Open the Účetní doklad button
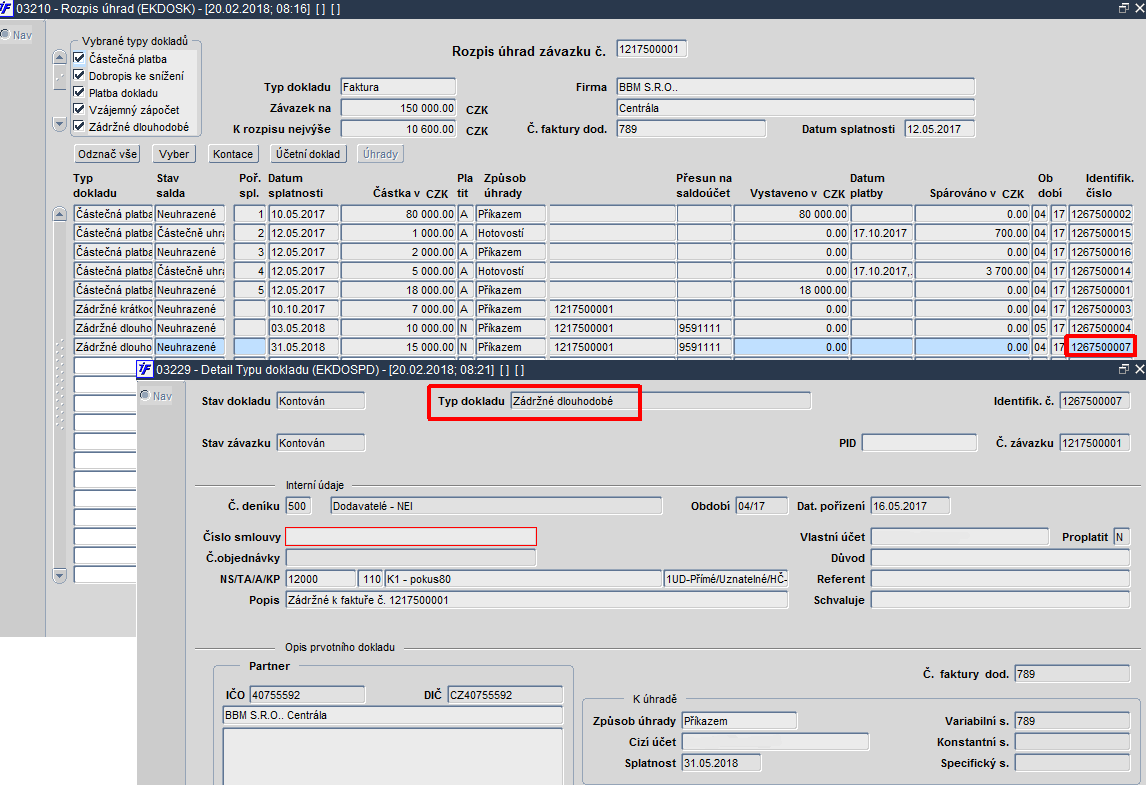This screenshot has height=785, width=1146. 308,154
